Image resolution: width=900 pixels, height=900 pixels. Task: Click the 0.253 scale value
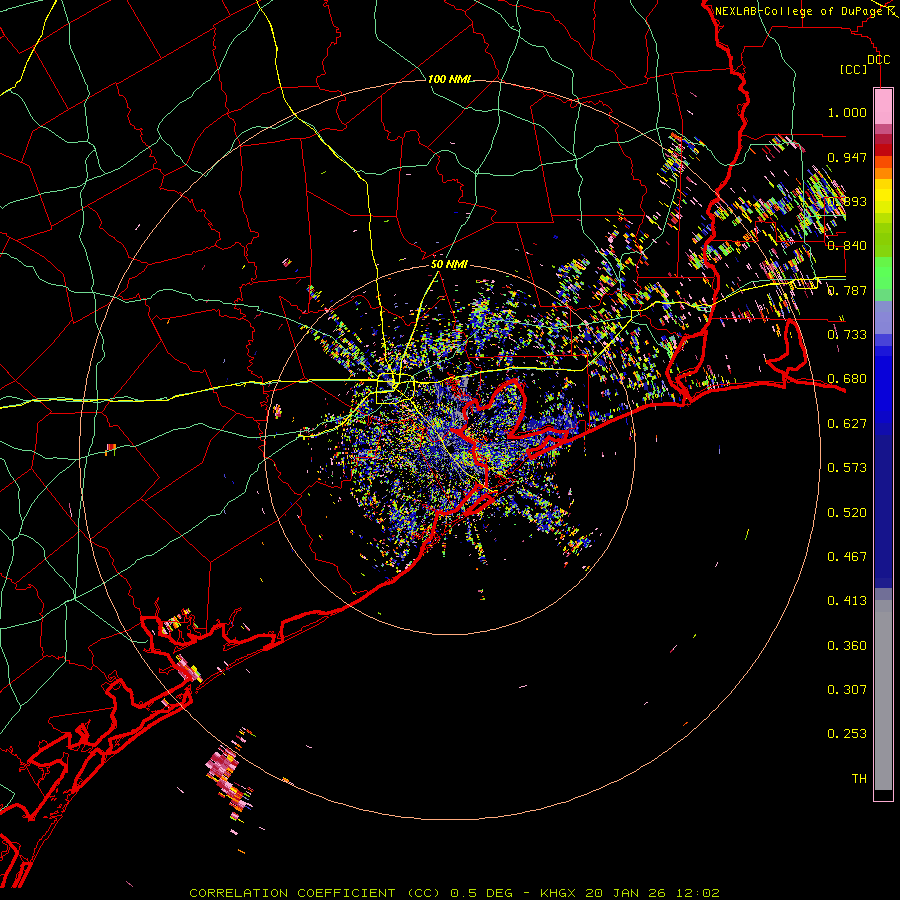click(847, 734)
